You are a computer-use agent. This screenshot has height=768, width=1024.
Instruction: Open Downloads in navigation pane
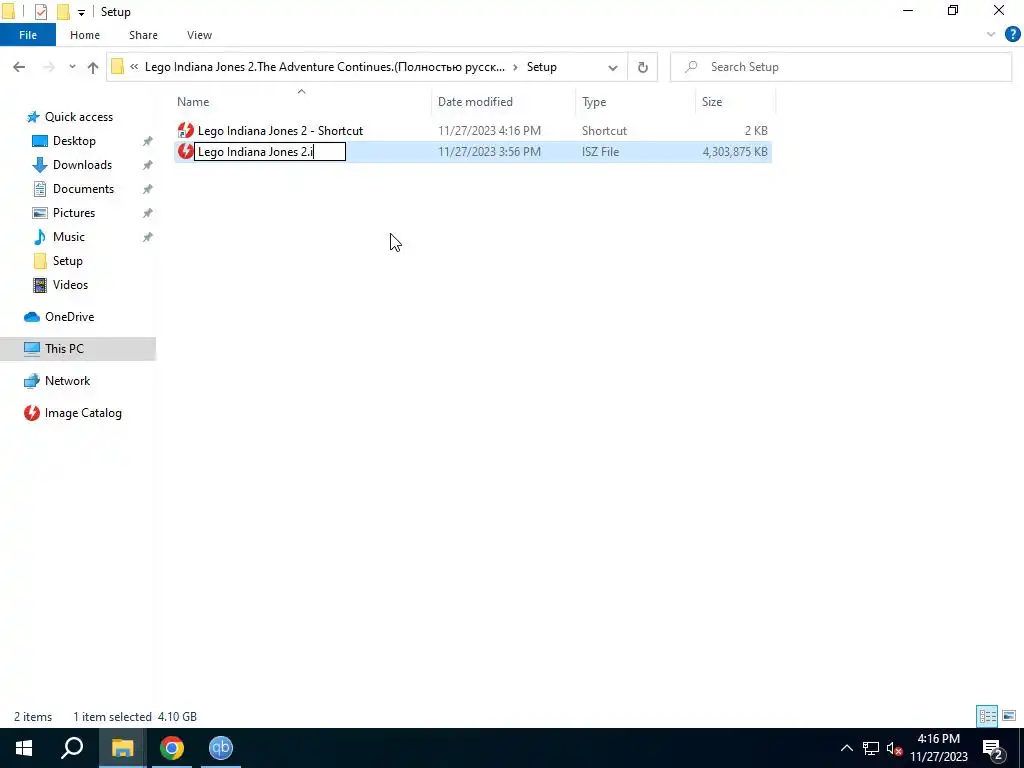click(82, 165)
